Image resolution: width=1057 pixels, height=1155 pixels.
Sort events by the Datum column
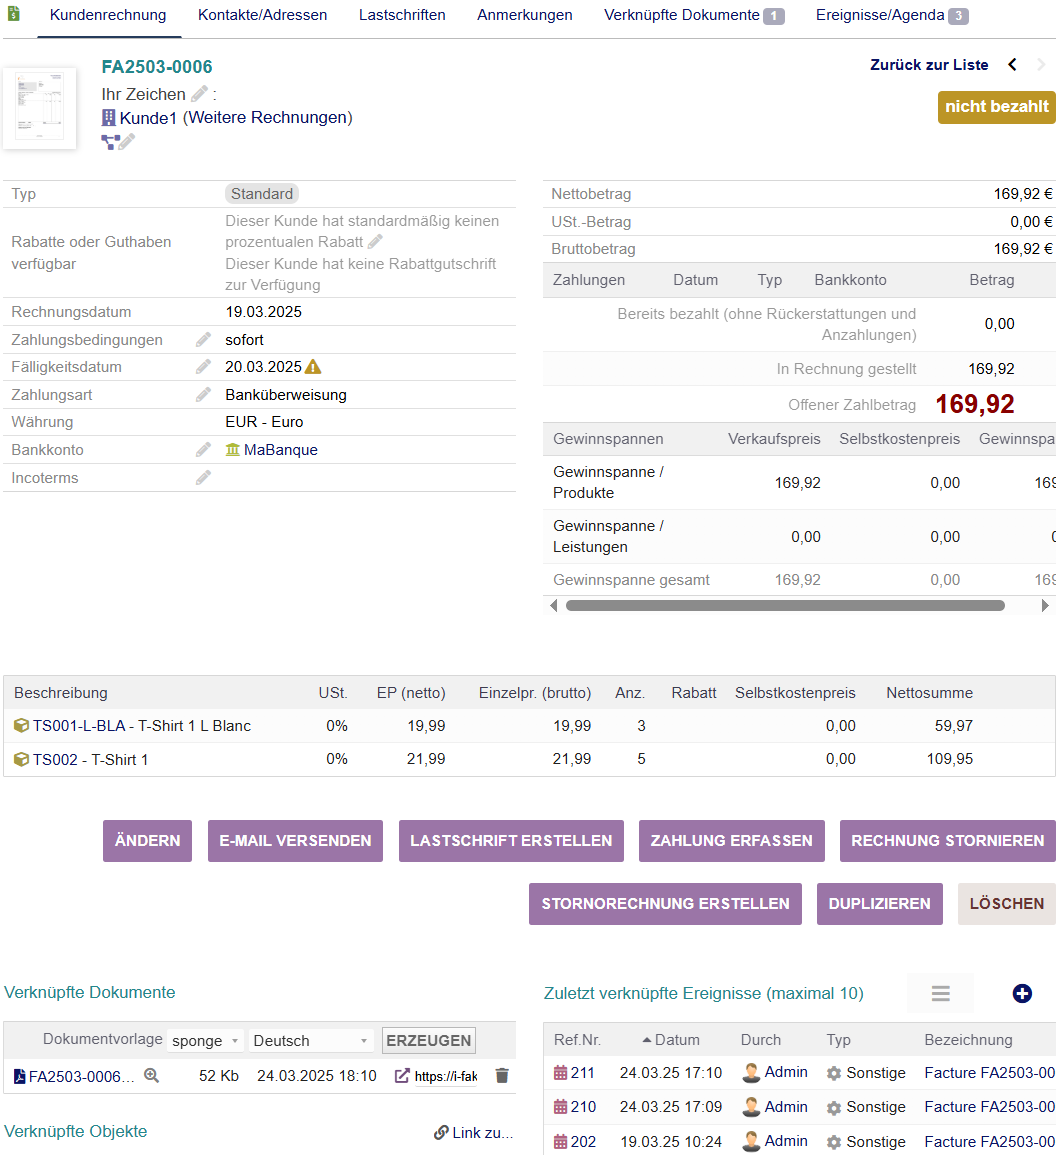tap(677, 1040)
